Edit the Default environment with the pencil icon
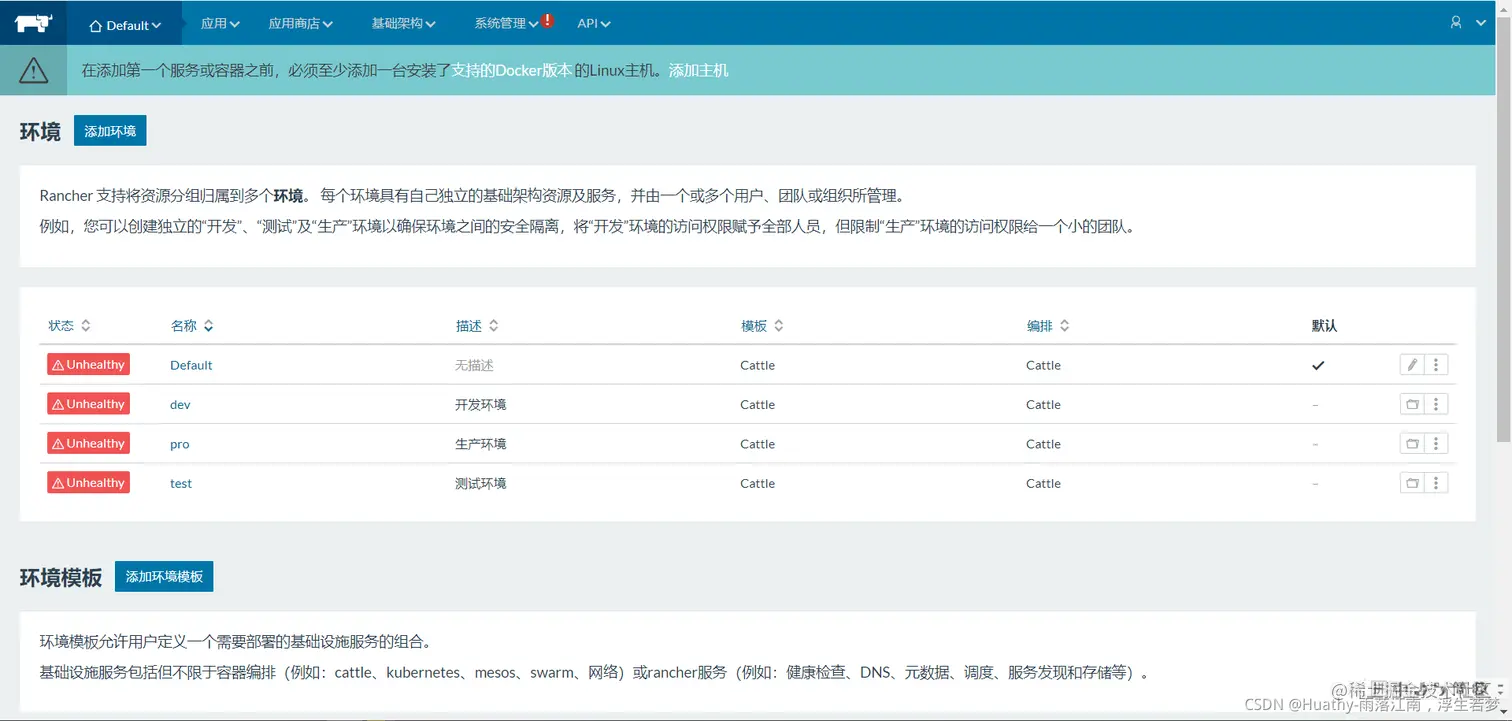 pyautogui.click(x=1412, y=365)
